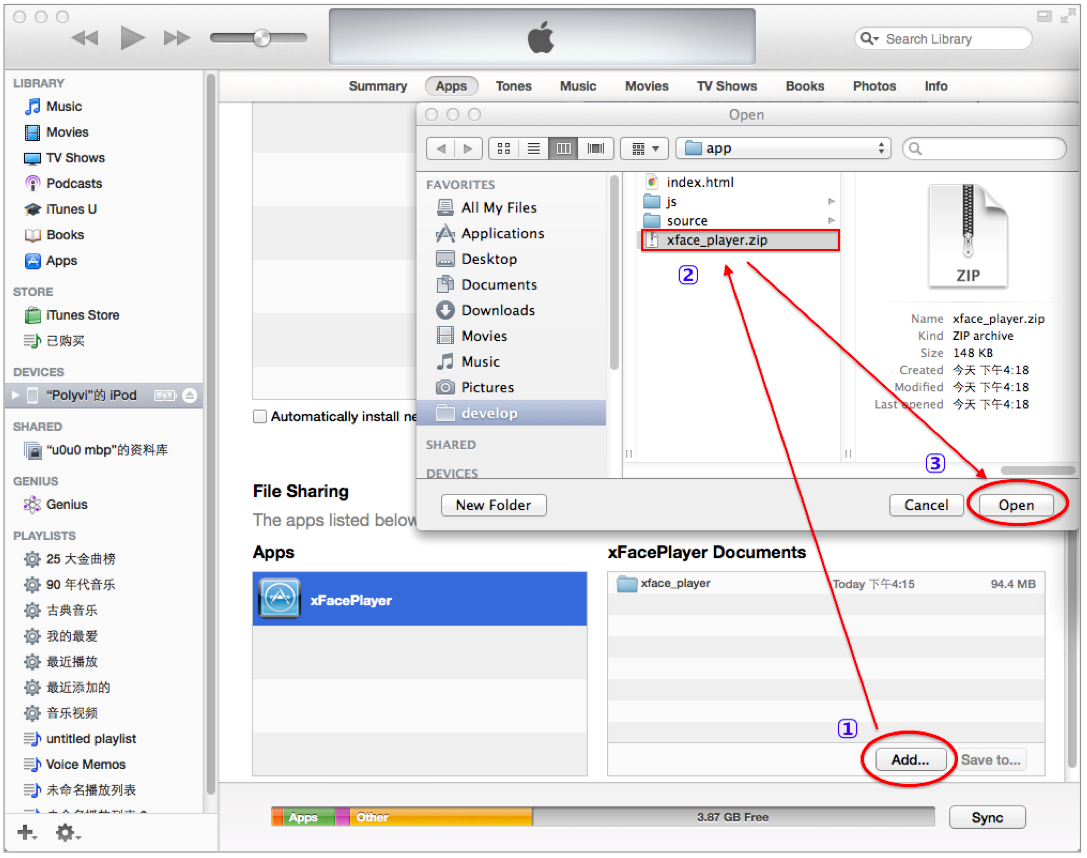Enable Automatically install new apps checkbox
This screenshot has height=858, width=1087.
click(260, 417)
